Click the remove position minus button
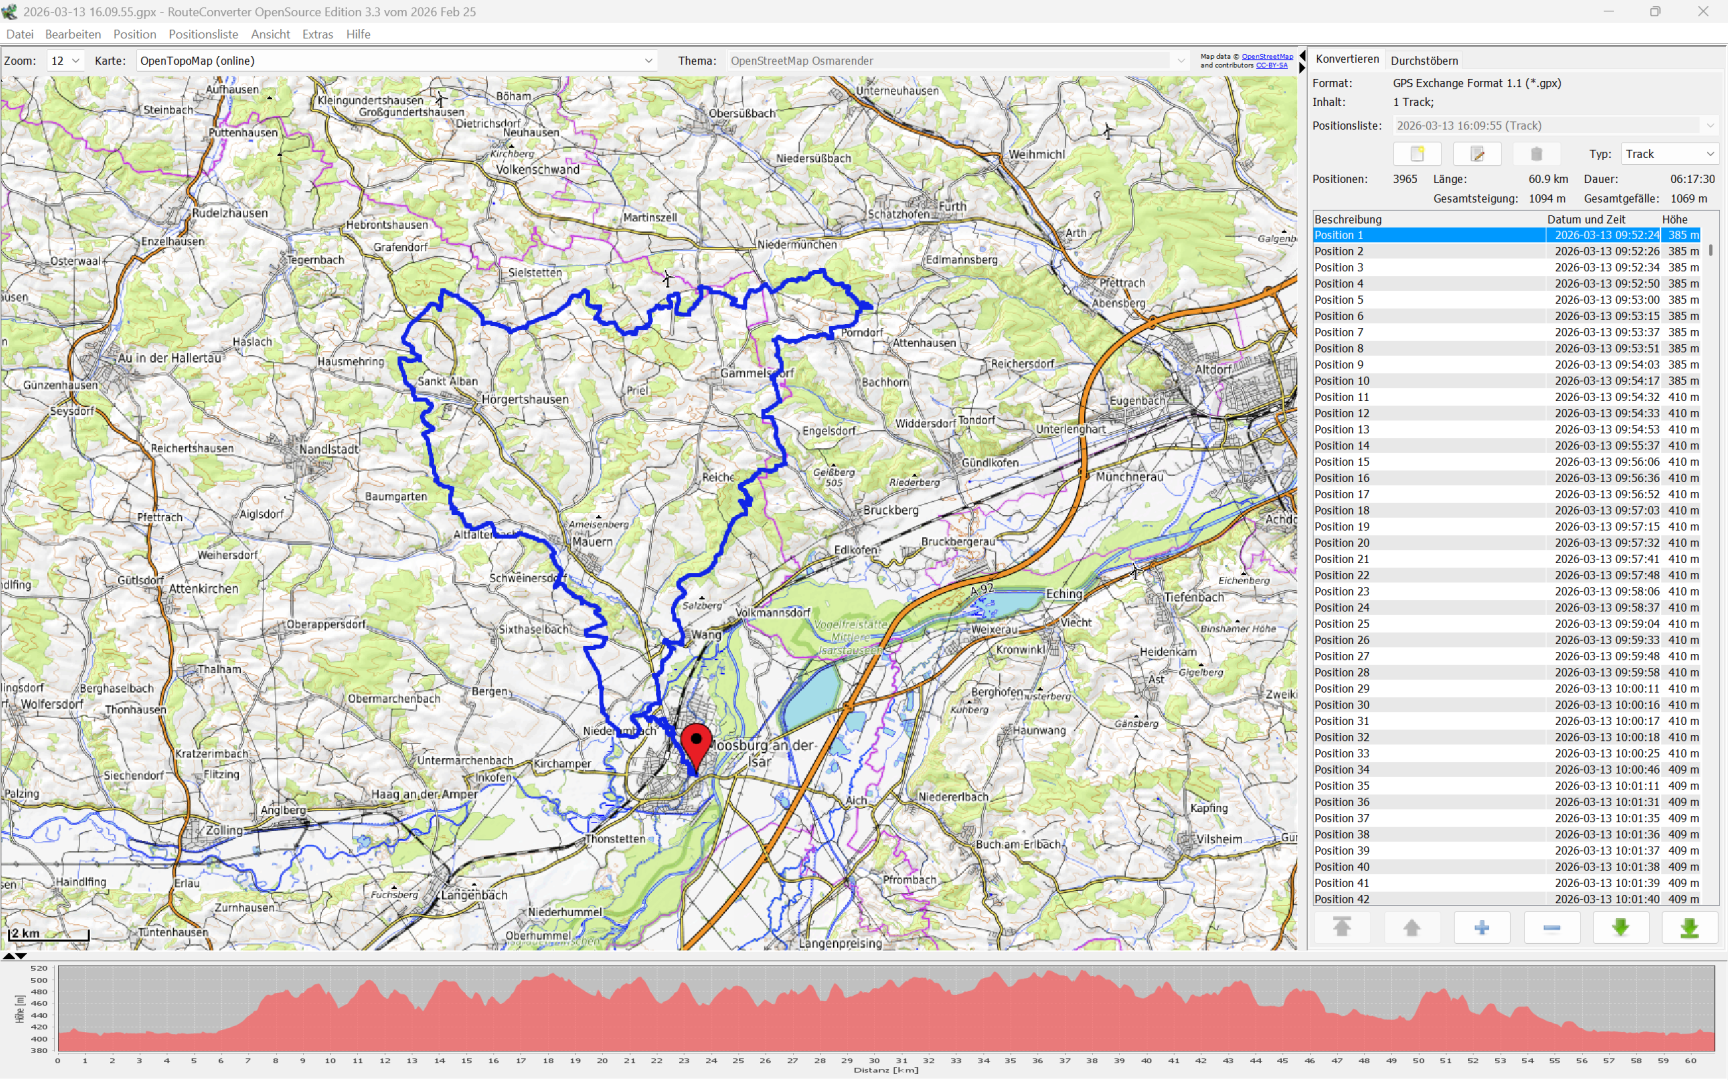The height and width of the screenshot is (1080, 1728). tap(1551, 928)
